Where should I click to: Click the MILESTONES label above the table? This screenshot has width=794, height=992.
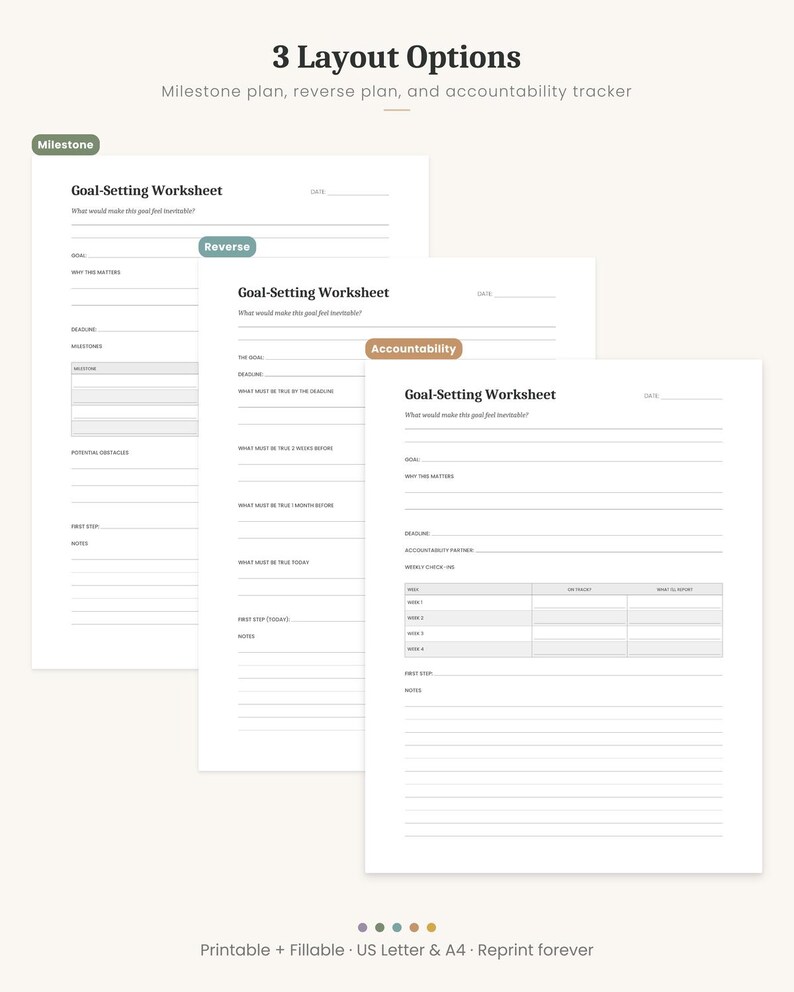[87, 346]
